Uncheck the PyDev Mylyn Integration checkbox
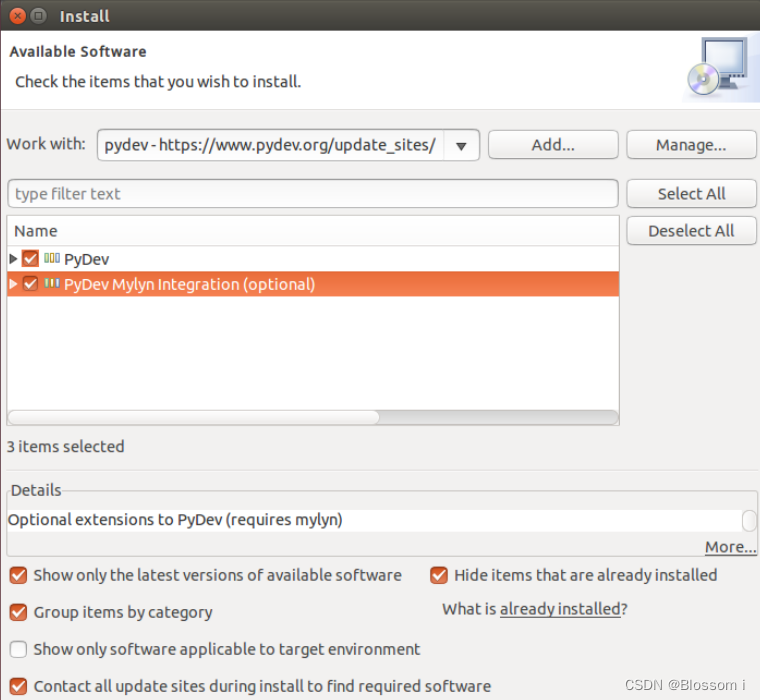Screen dimensions: 760x700 tap(30, 284)
